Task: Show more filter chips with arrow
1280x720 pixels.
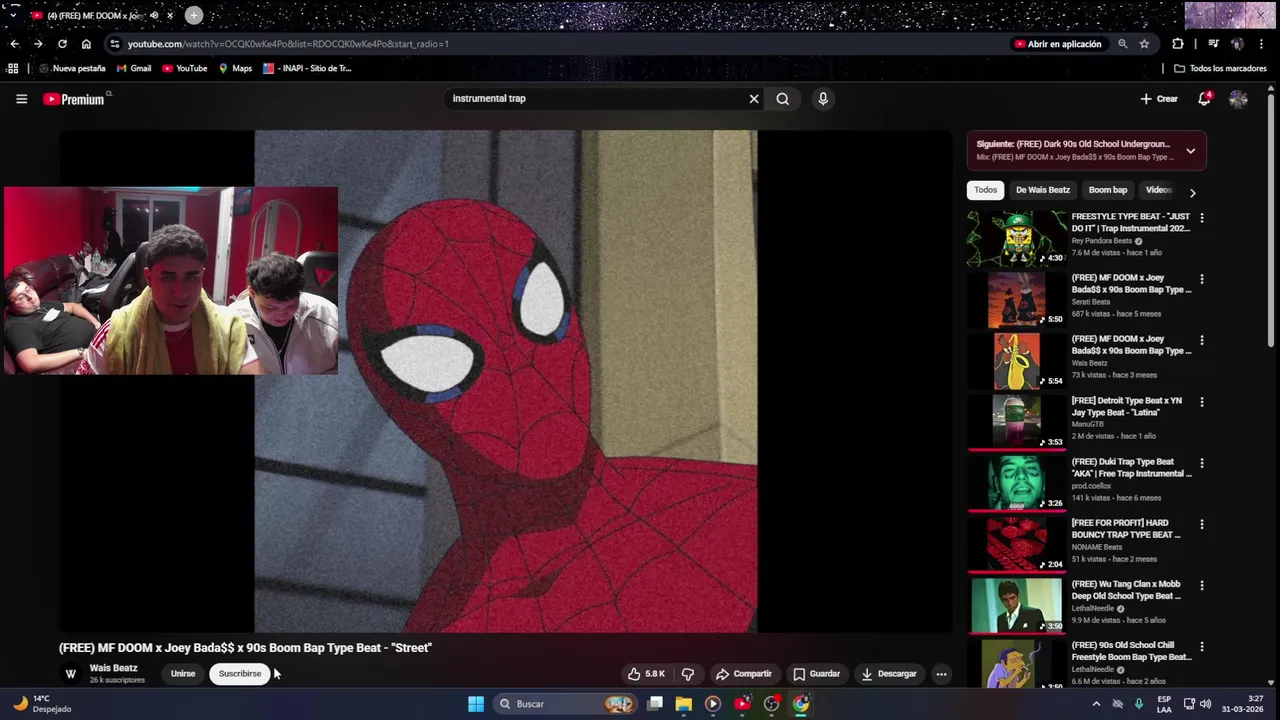Action: coord(1192,192)
